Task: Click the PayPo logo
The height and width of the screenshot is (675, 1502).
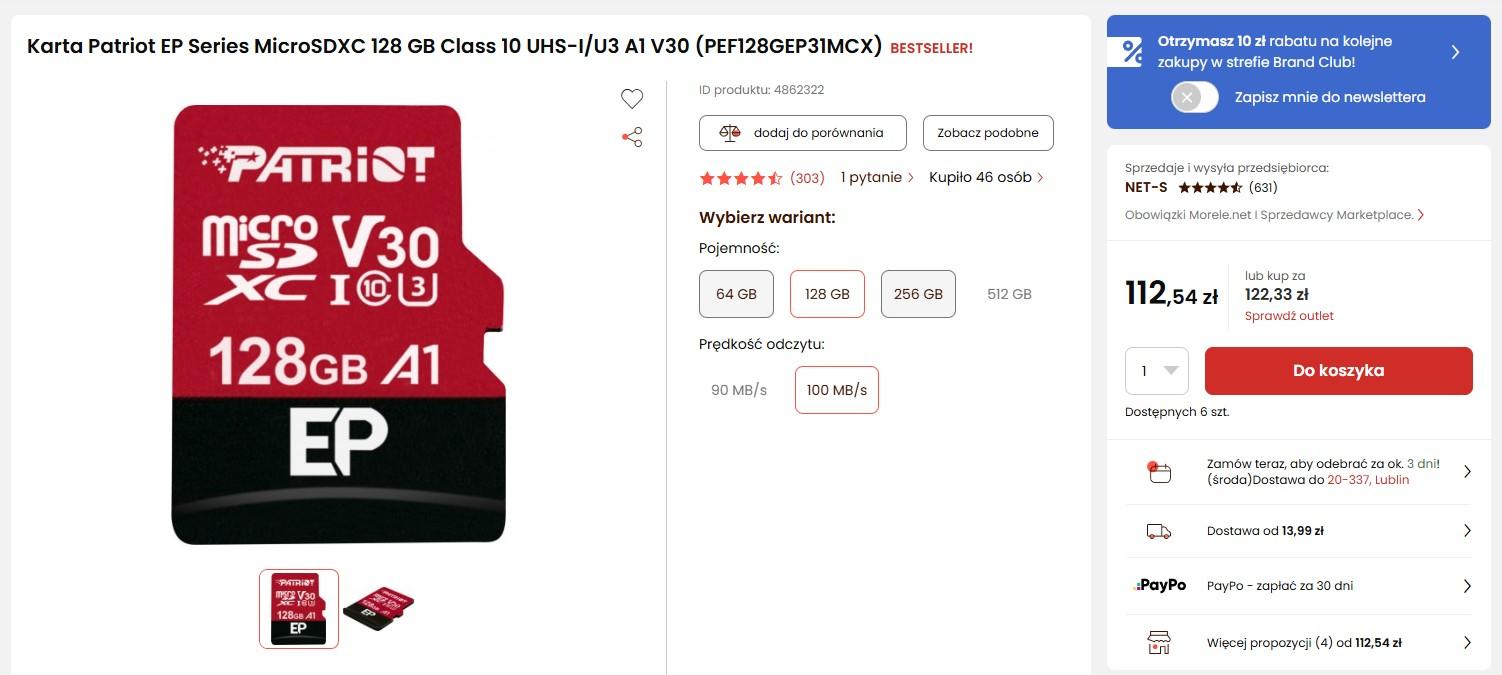Action: (1160, 585)
